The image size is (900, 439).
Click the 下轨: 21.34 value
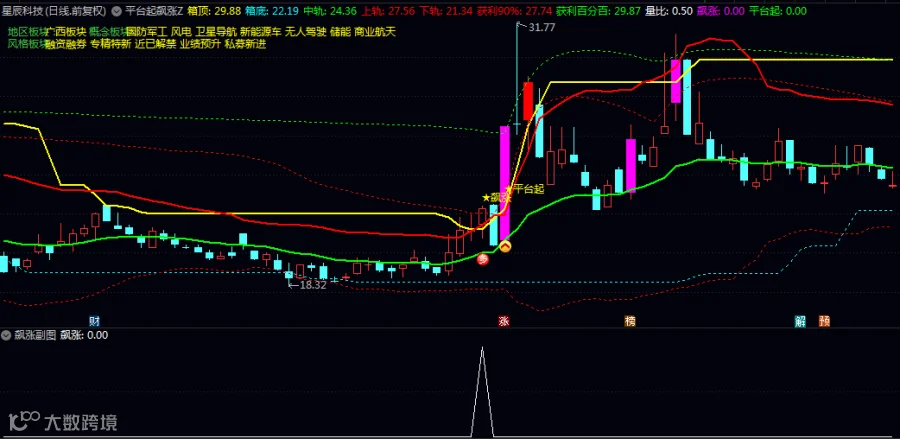point(447,11)
